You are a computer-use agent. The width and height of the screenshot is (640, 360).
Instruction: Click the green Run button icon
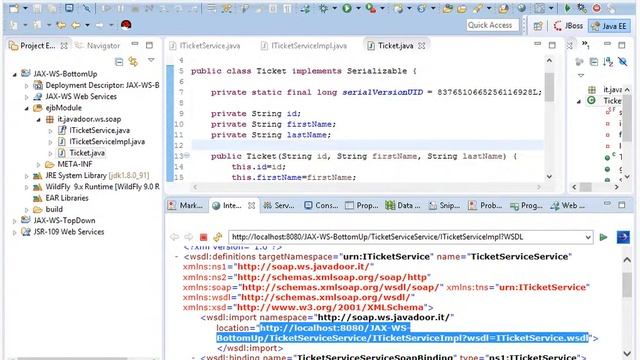coord(347,8)
